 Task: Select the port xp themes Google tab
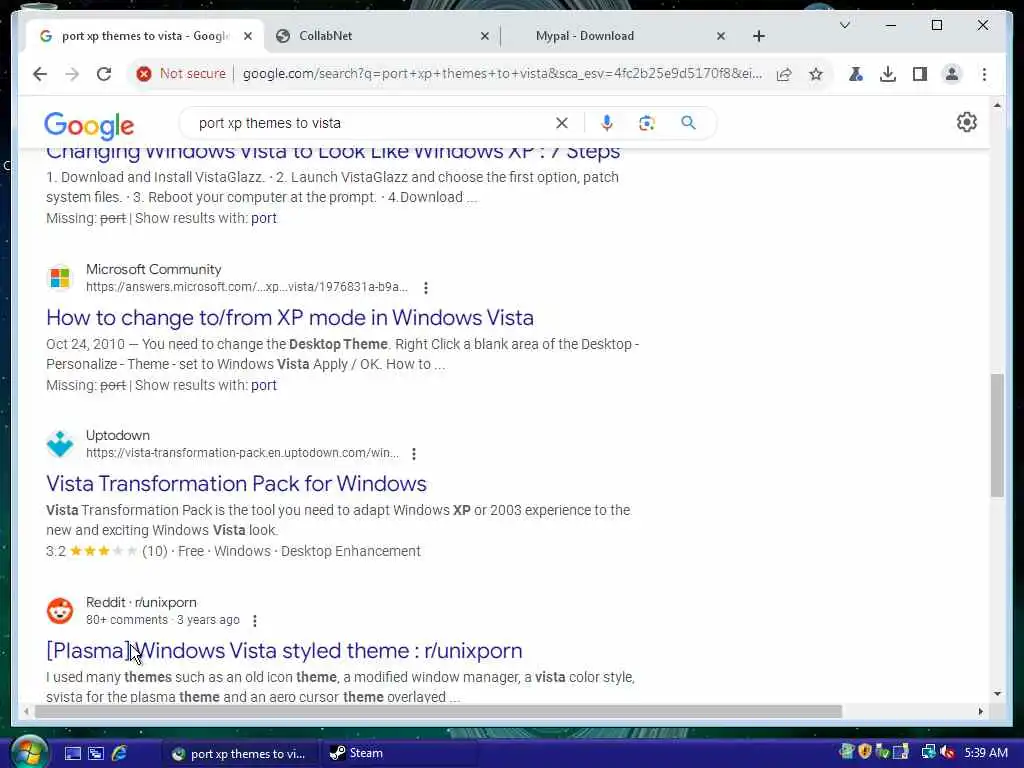(145, 36)
